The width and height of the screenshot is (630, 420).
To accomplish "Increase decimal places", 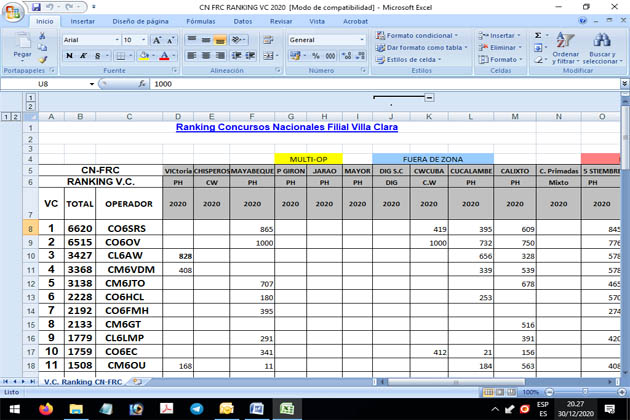I will tap(347, 55).
